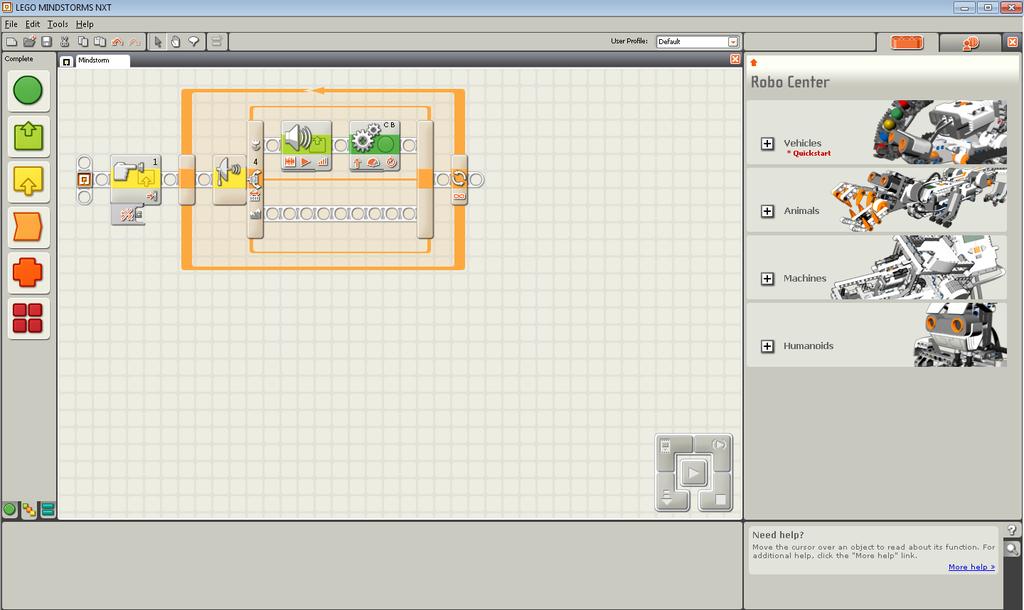1024x610 pixels.
Task: Click the Humanoids robot thumbnail image
Action: pyautogui.click(x=959, y=334)
